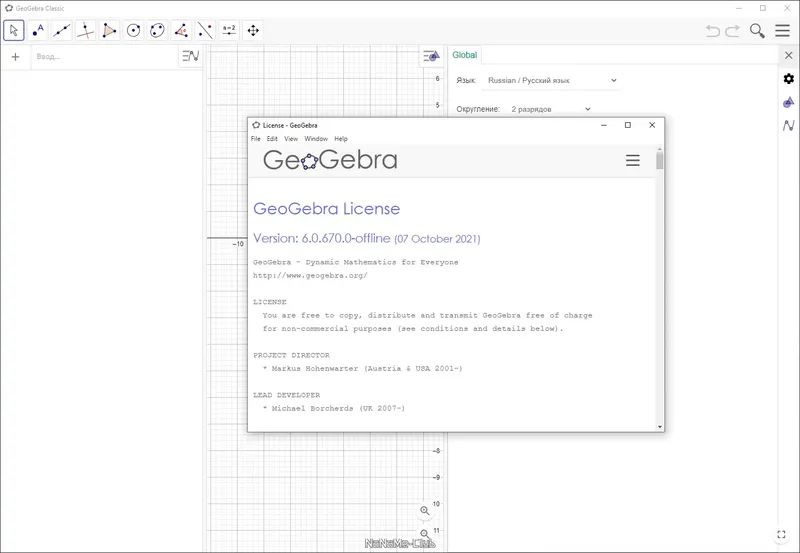Open the File menu in License window
This screenshot has height=553, width=800.
tap(256, 139)
